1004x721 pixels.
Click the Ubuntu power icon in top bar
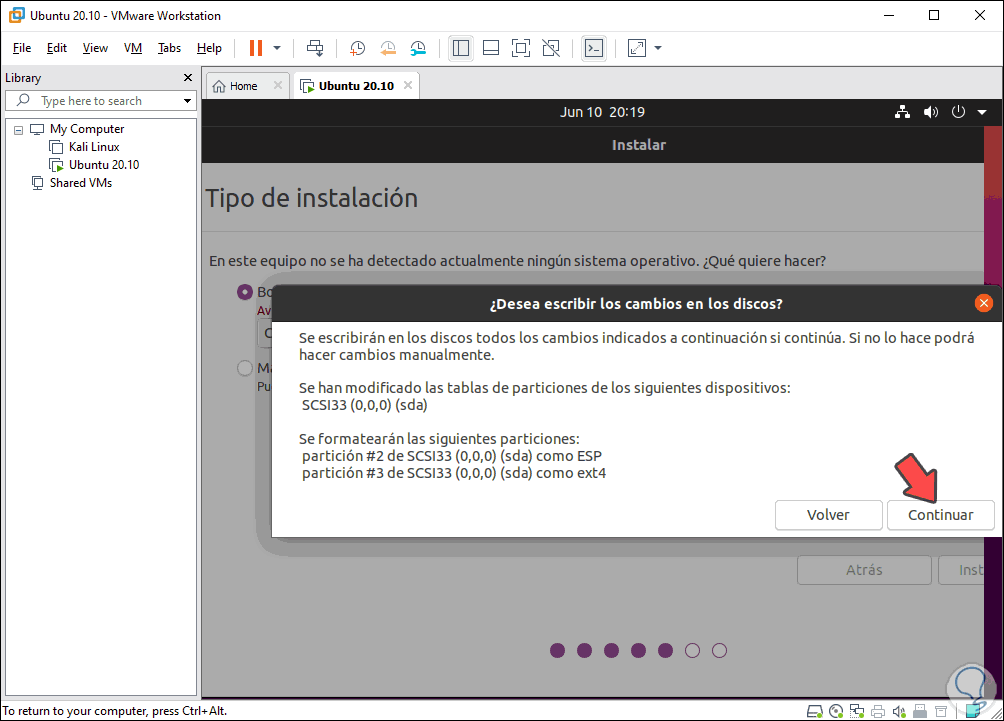[958, 112]
